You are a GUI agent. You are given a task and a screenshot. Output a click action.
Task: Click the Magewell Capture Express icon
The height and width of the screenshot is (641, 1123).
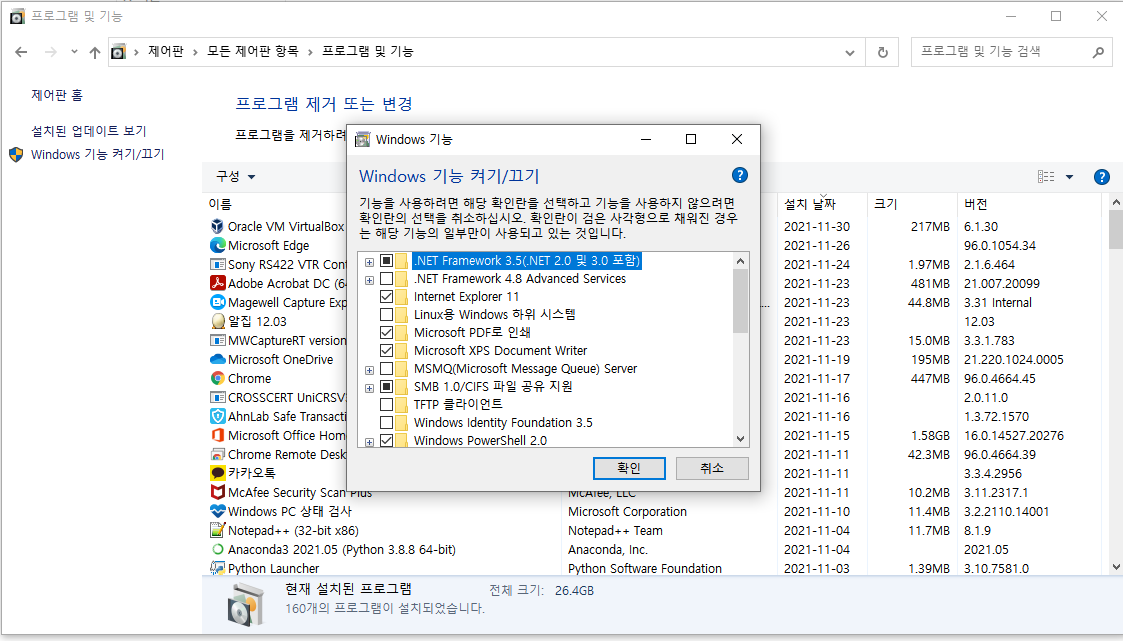tap(217, 302)
